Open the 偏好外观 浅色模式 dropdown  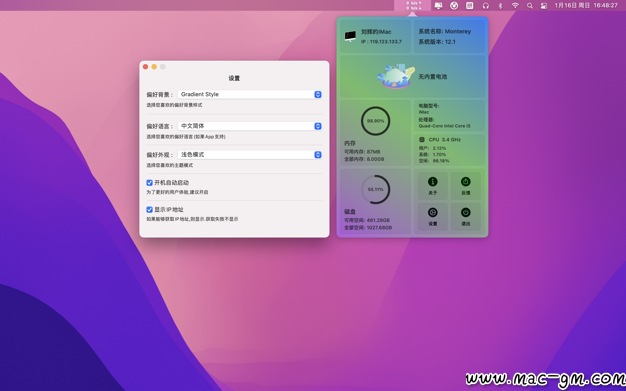click(x=250, y=155)
